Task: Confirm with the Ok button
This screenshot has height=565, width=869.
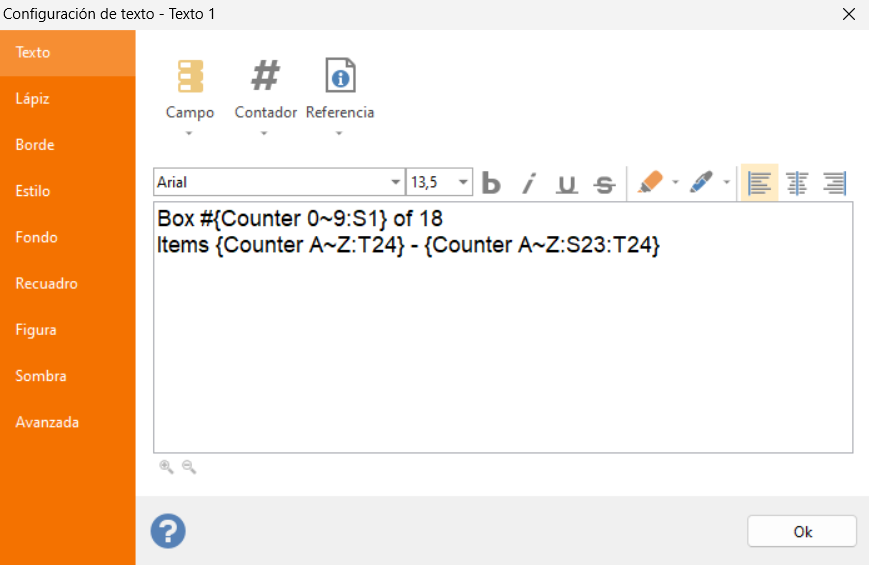Action: tap(802, 532)
